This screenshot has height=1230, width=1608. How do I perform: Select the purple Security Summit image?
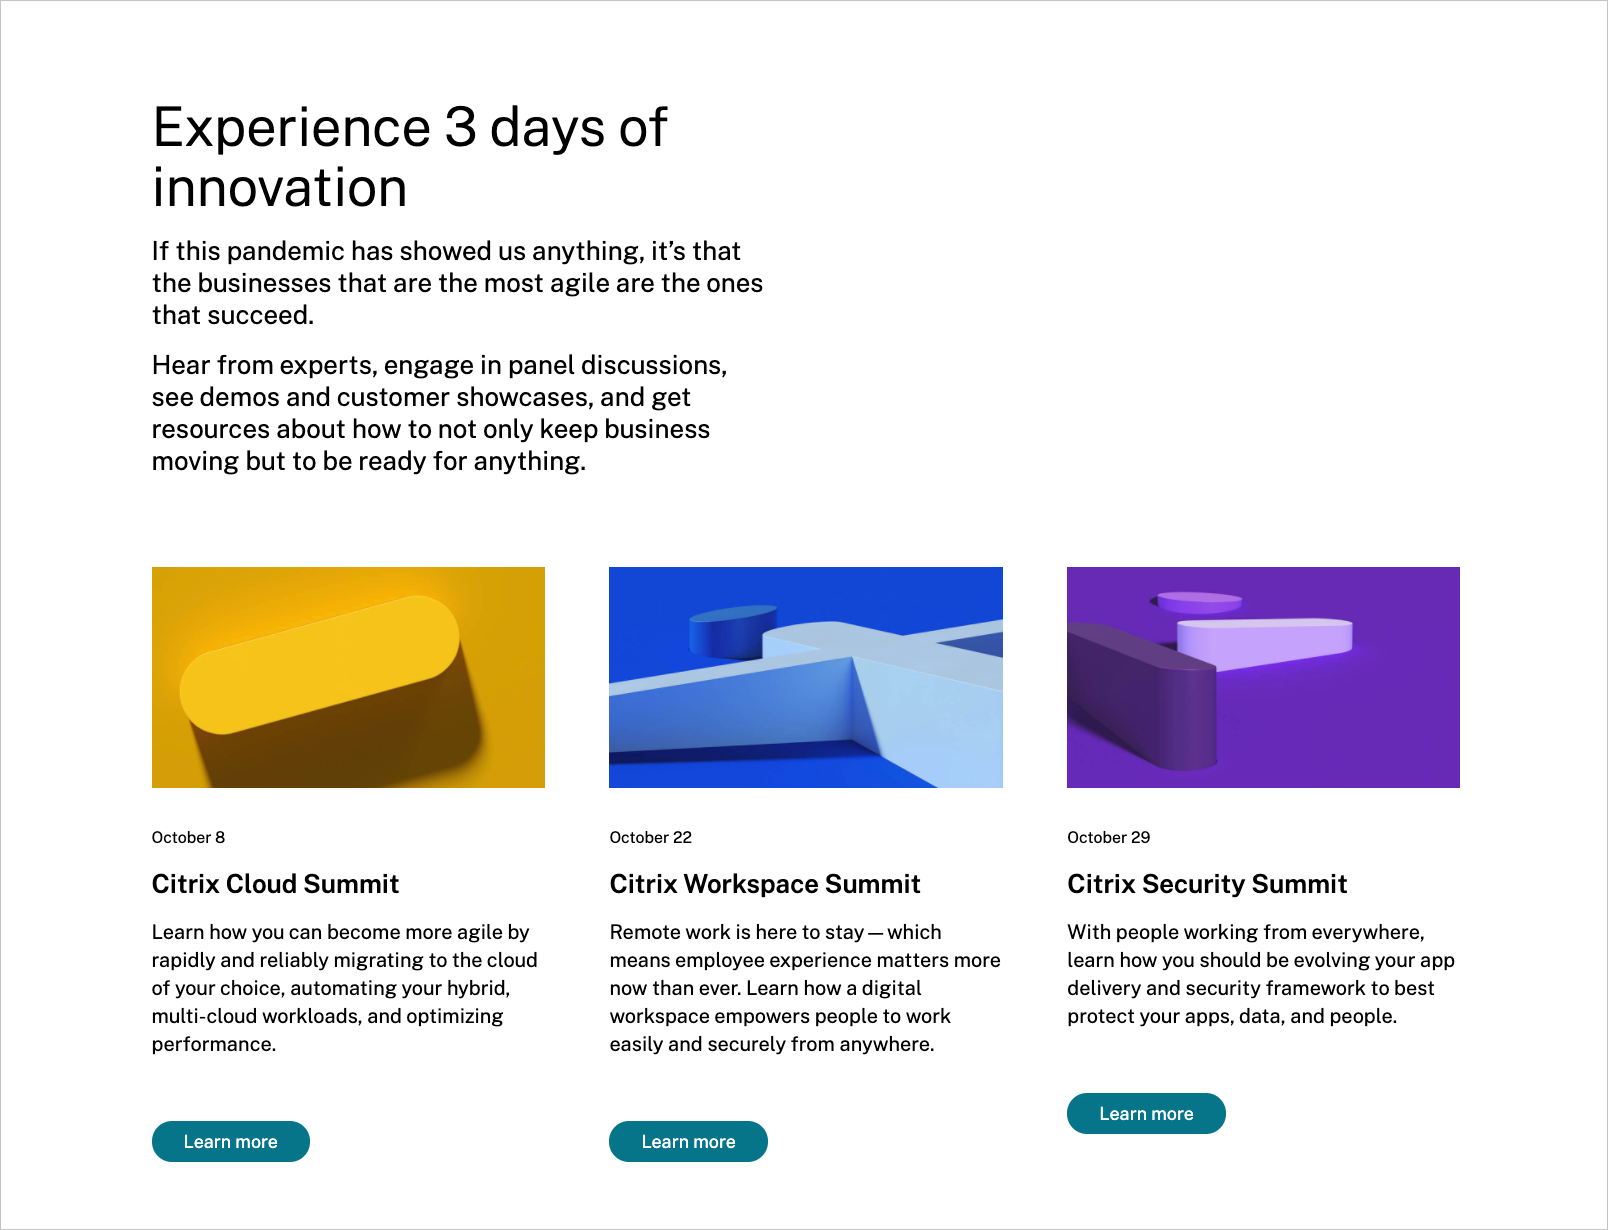click(x=1263, y=677)
